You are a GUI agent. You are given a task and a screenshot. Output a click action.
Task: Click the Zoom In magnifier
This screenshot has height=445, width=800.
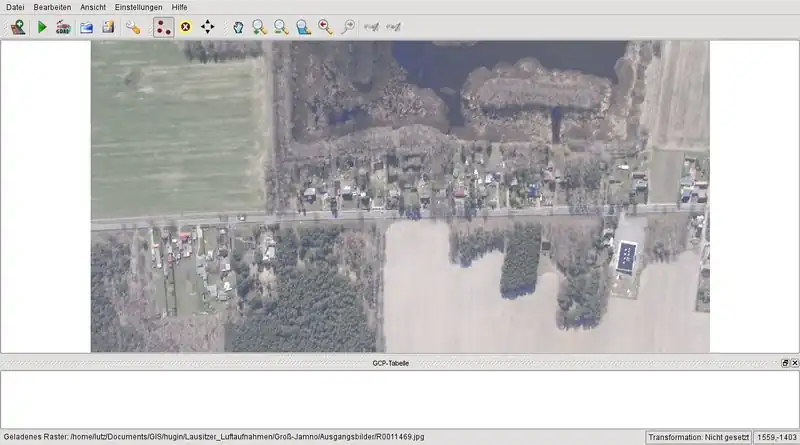coord(259,27)
